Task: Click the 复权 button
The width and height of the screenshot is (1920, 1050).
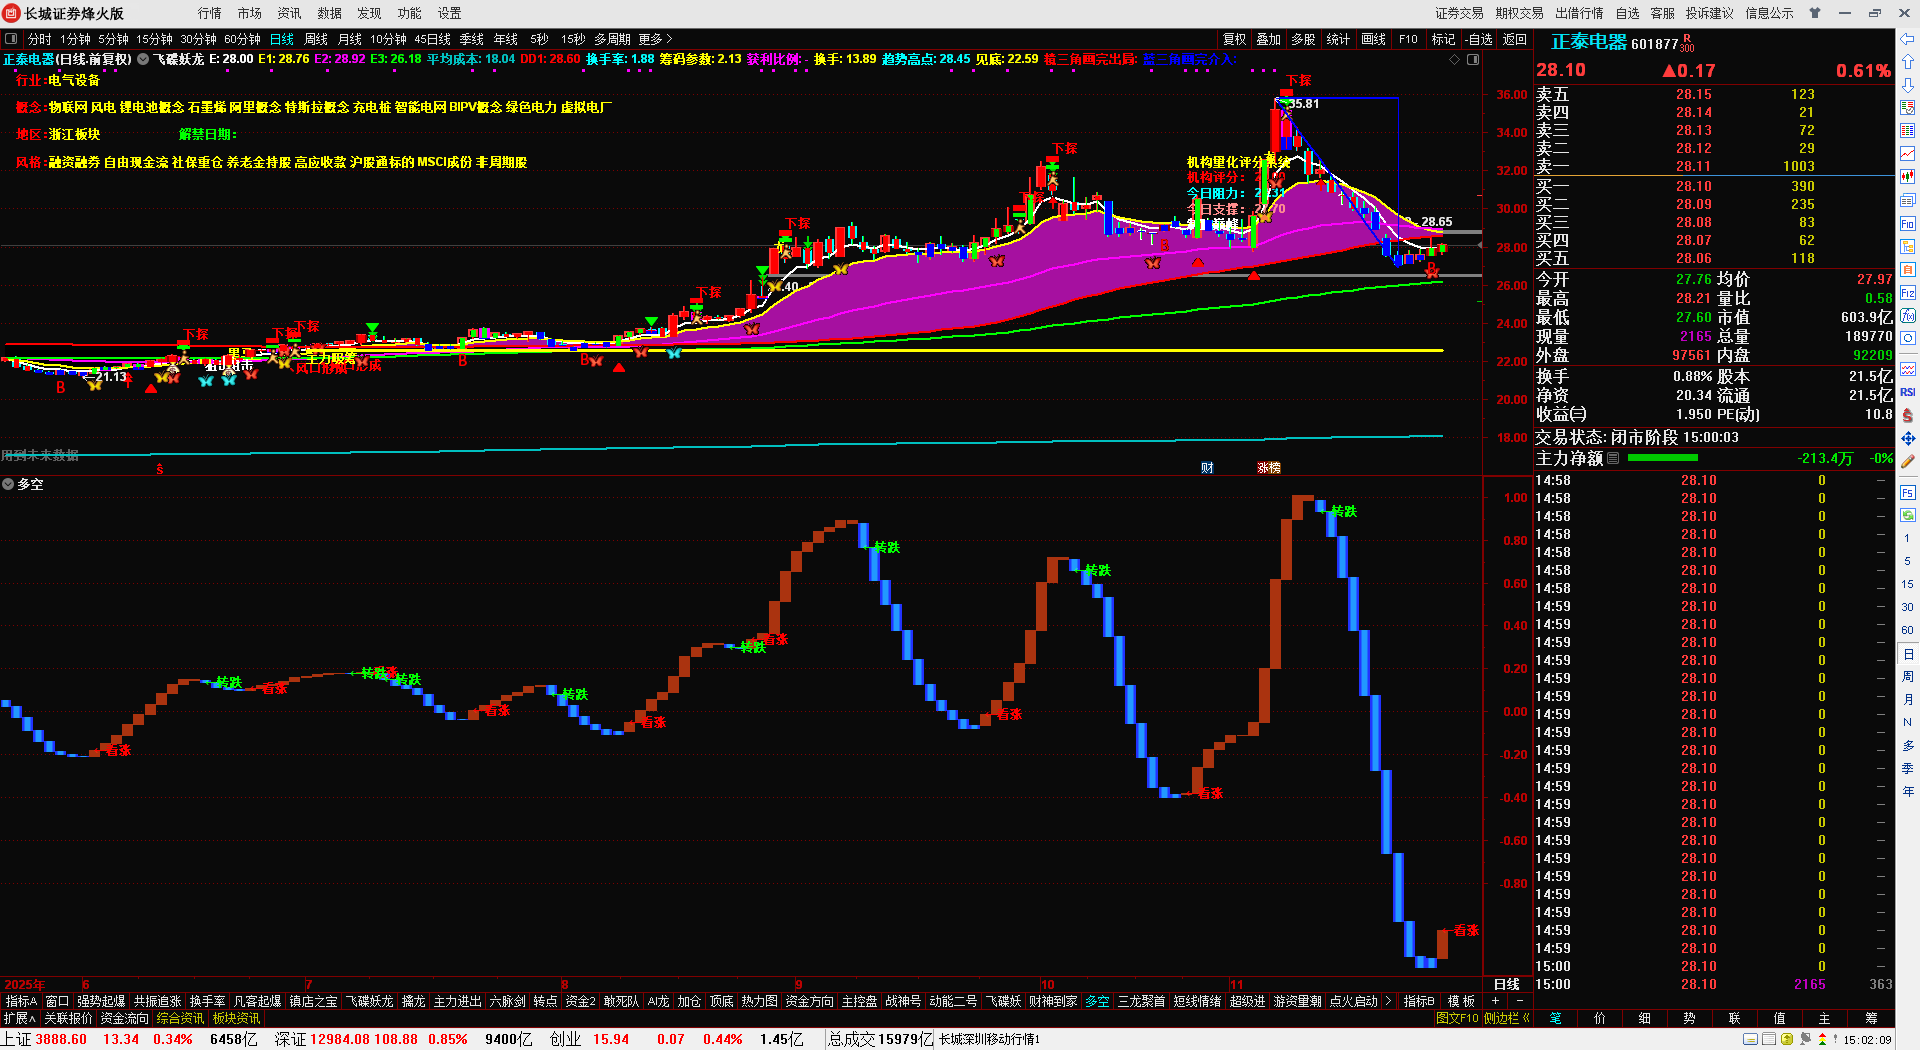Action: (x=1235, y=39)
